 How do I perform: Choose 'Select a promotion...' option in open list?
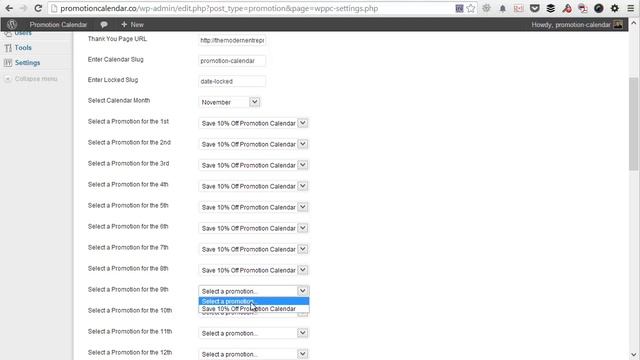click(x=253, y=301)
